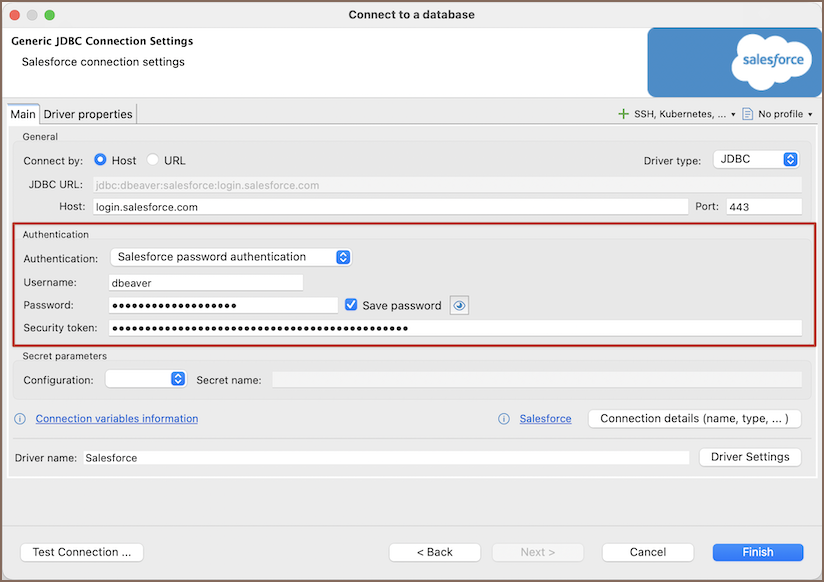The height and width of the screenshot is (582, 824).
Task: Open the No profile dropdown
Action: click(785, 114)
